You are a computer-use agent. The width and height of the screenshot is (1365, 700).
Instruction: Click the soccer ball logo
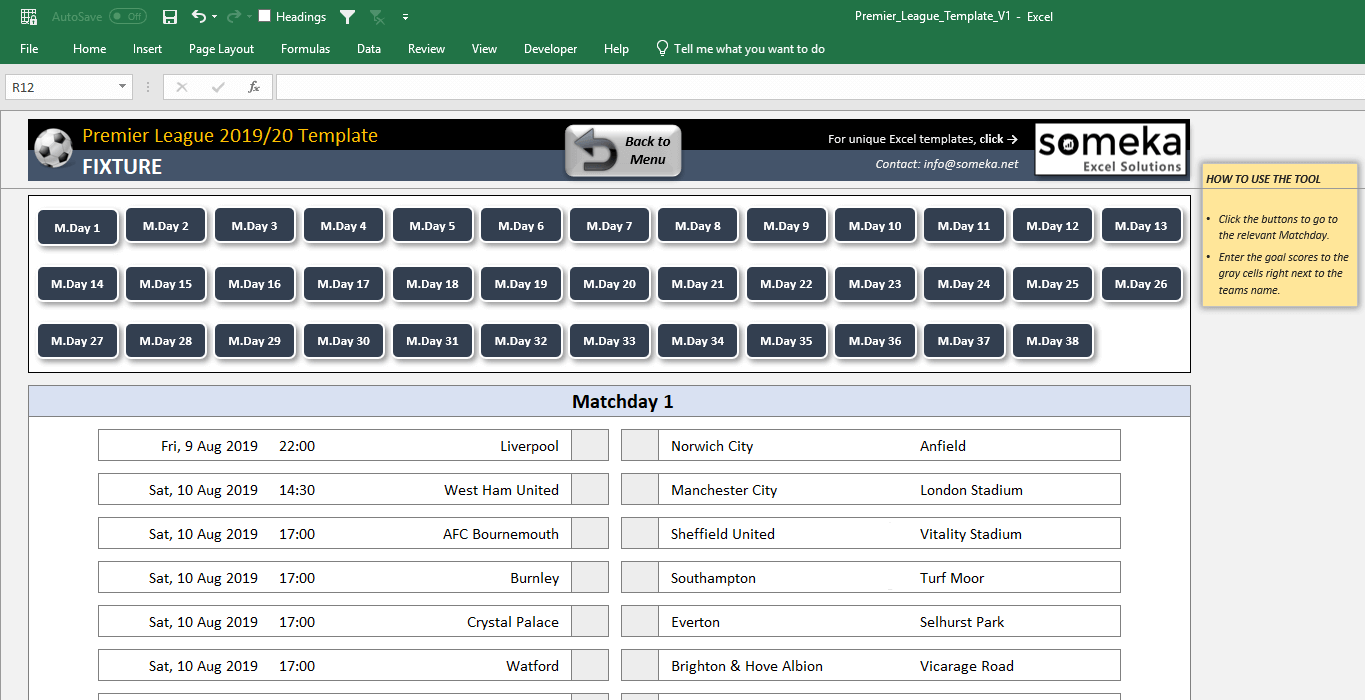53,149
